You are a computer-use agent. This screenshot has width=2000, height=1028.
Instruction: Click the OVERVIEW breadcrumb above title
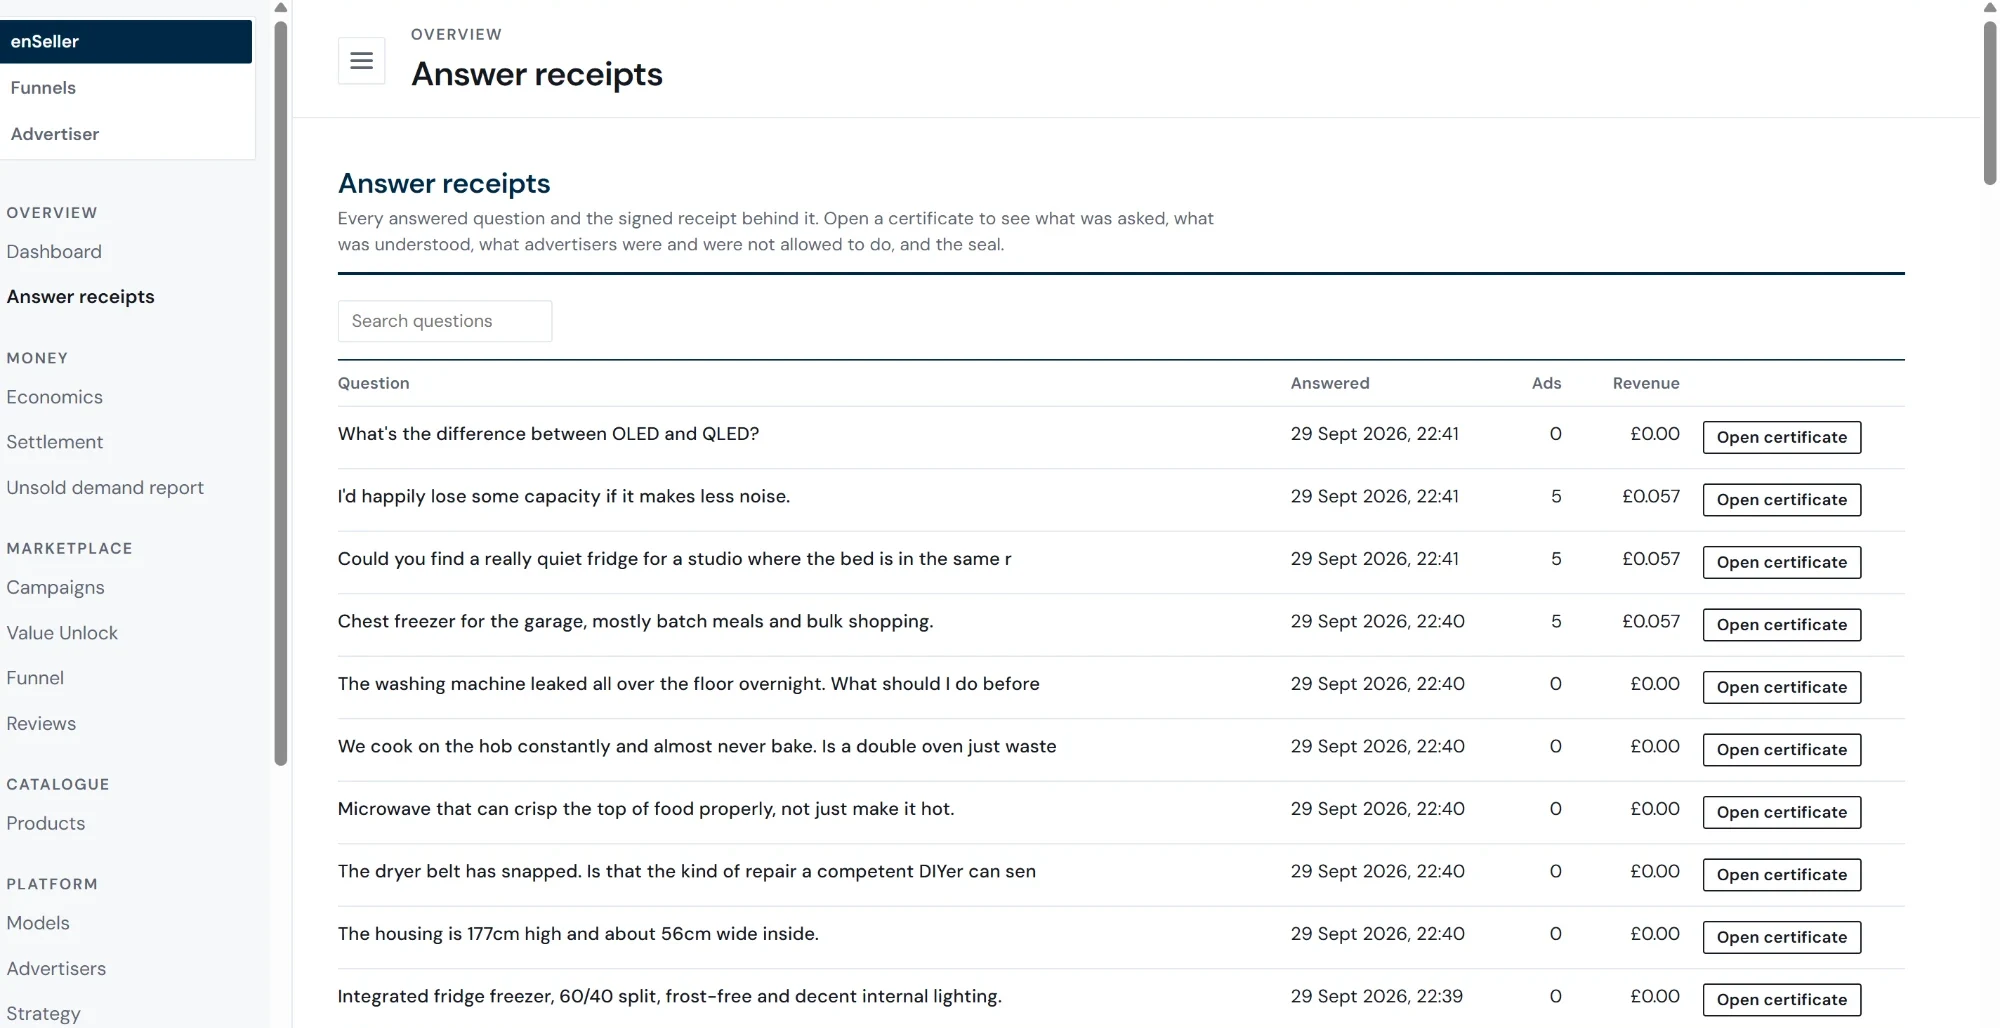tap(456, 34)
